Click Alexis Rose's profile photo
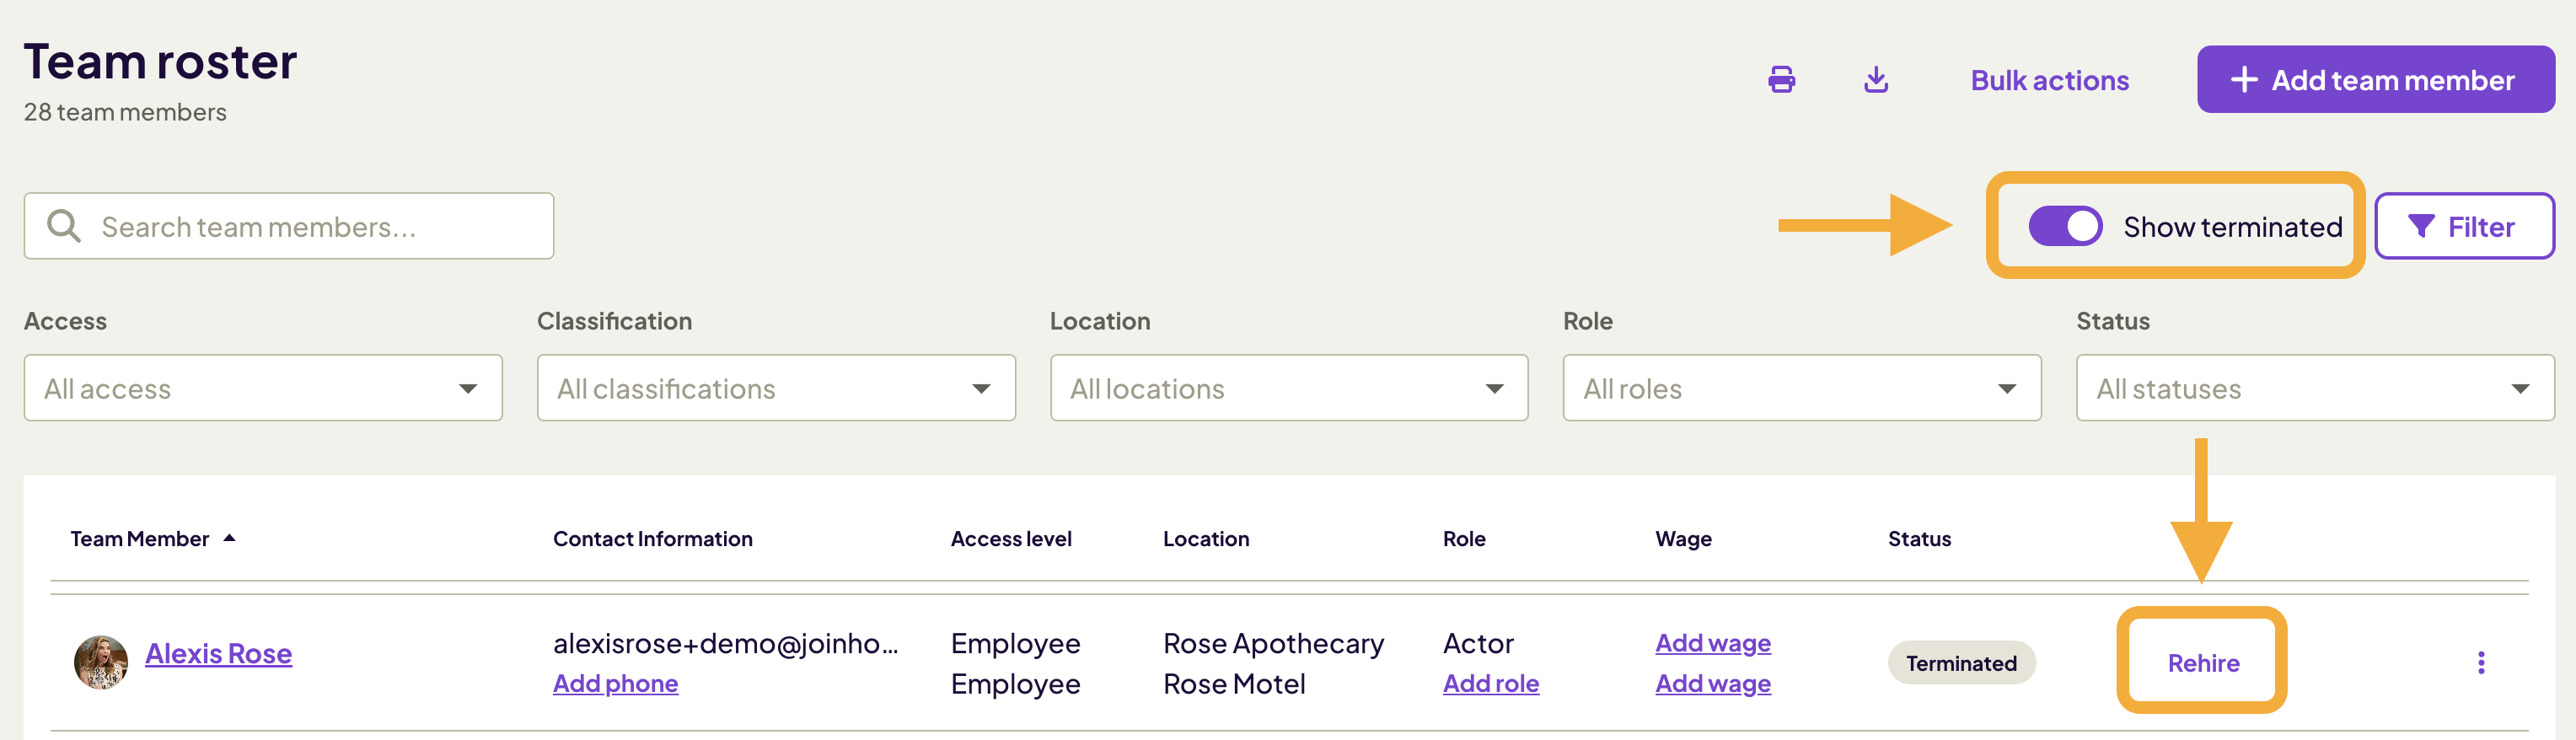 (x=101, y=661)
